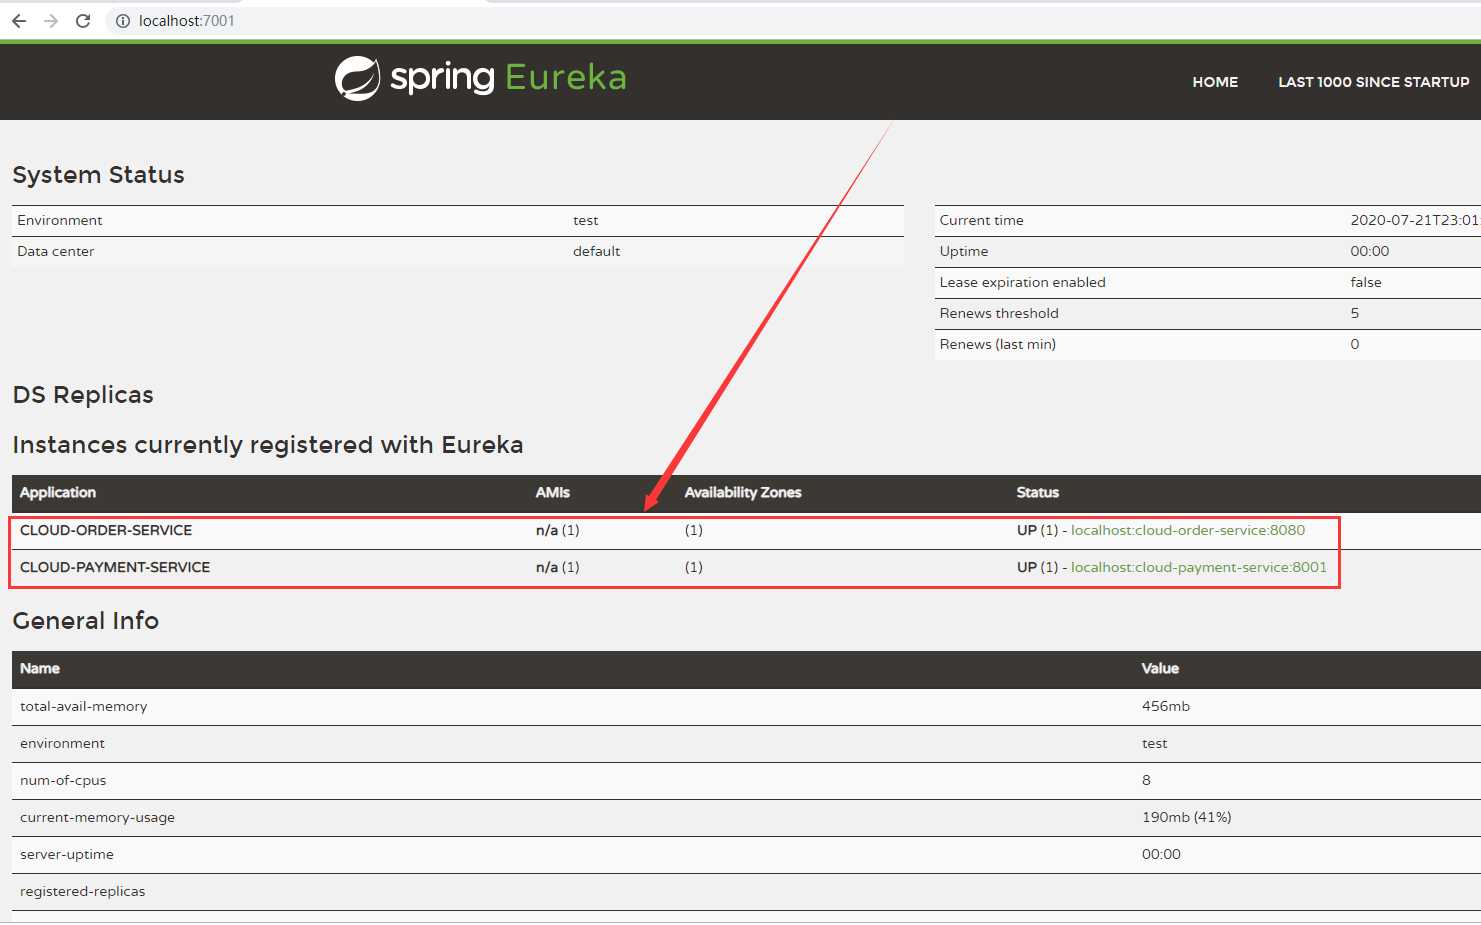Click the Data center label
Viewport: 1481px width, 925px height.
(x=56, y=251)
